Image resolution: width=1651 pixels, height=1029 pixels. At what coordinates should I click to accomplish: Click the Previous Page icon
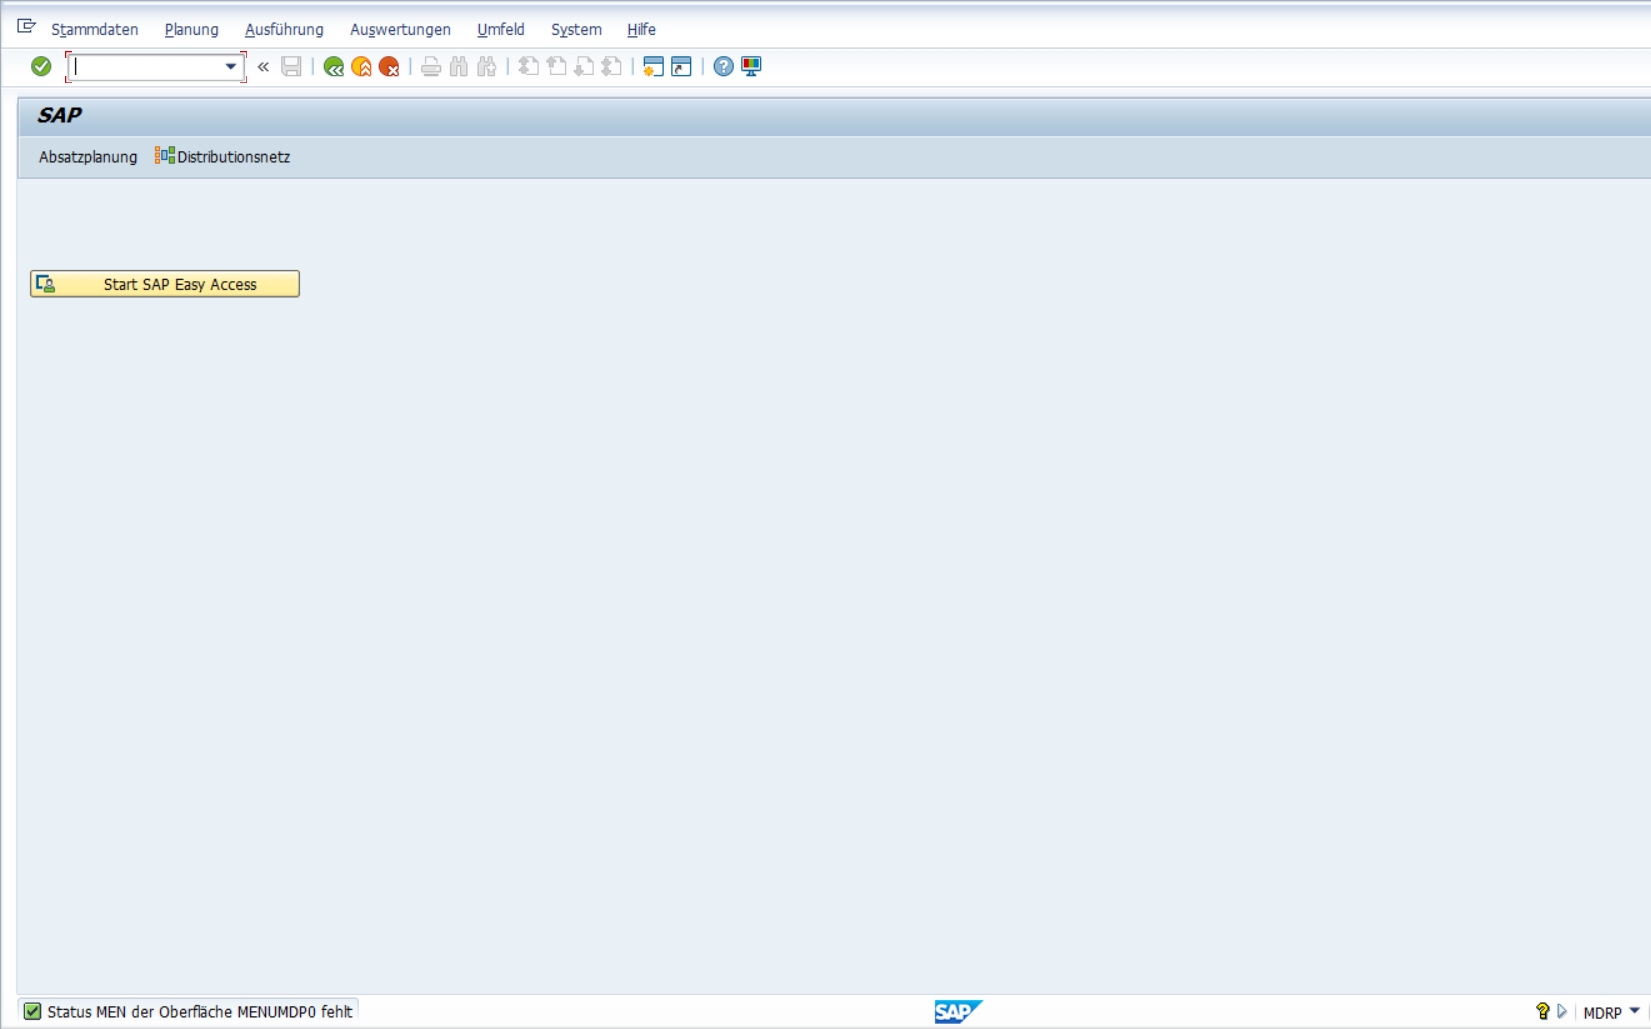(557, 67)
